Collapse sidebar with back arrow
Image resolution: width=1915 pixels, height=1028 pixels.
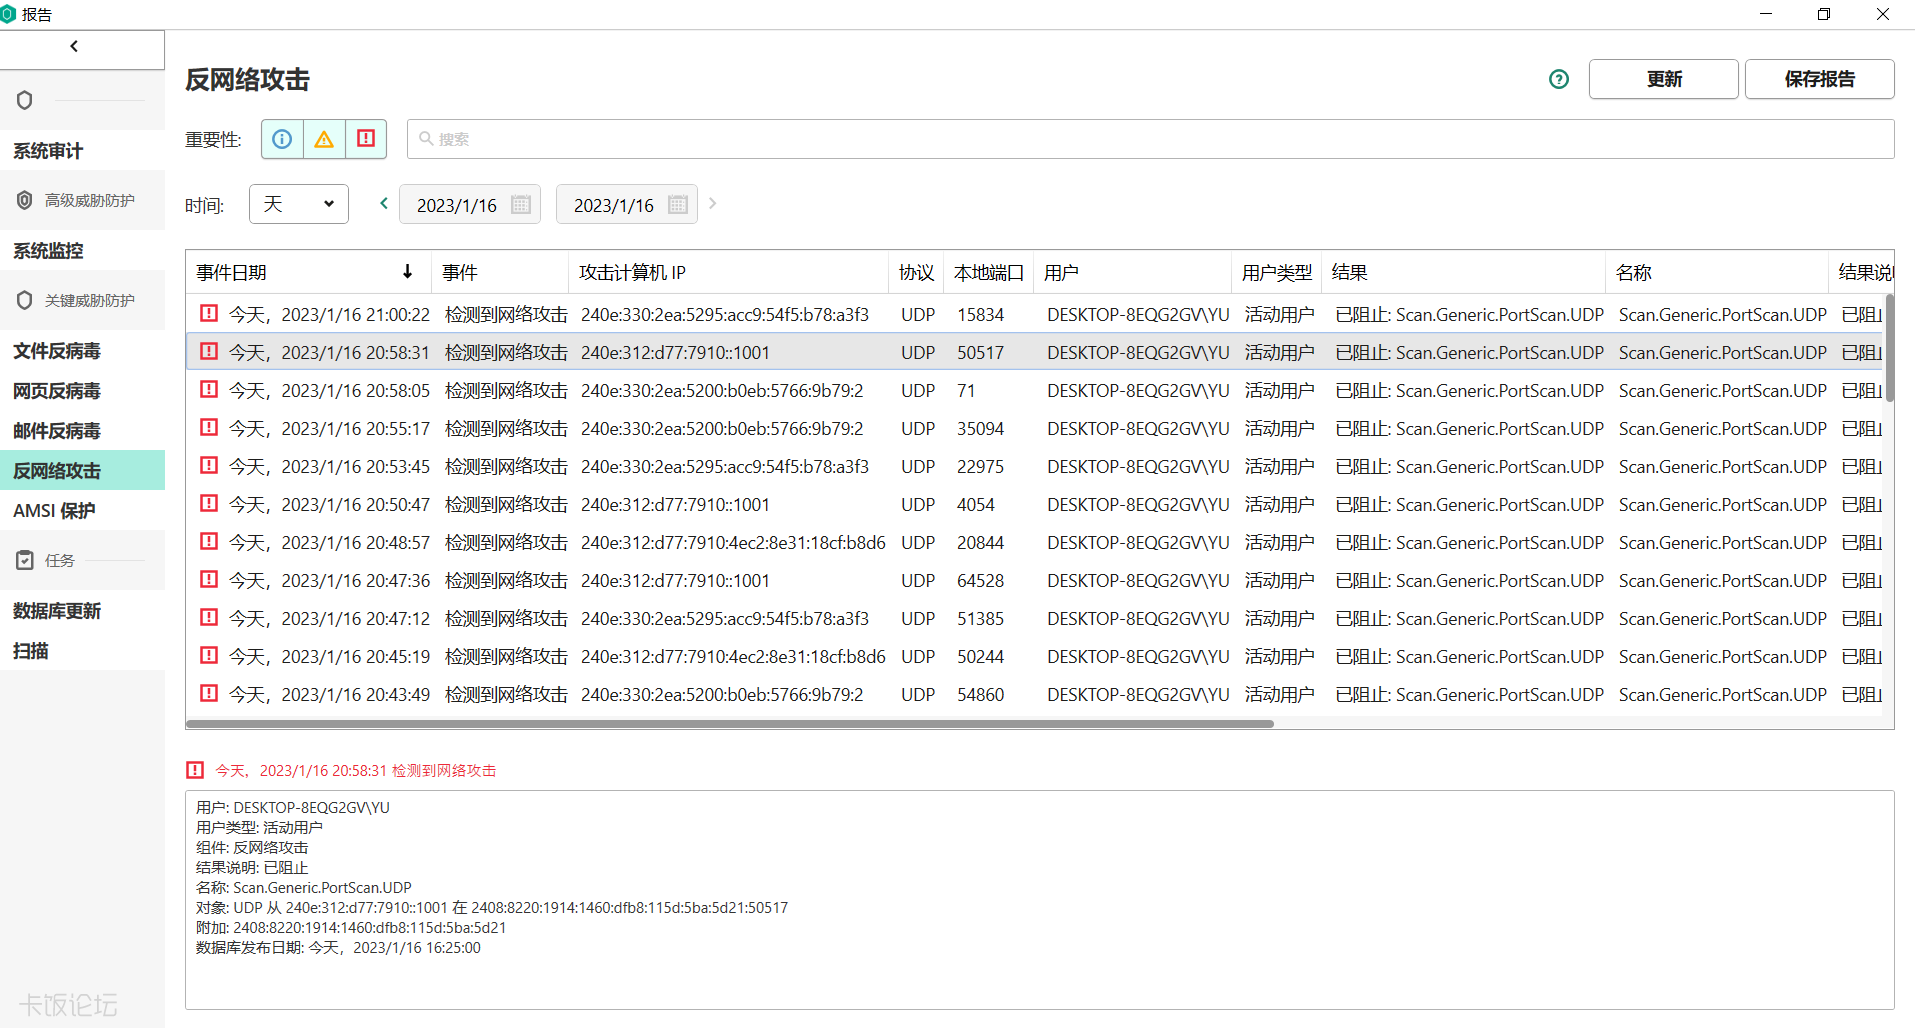click(x=74, y=46)
